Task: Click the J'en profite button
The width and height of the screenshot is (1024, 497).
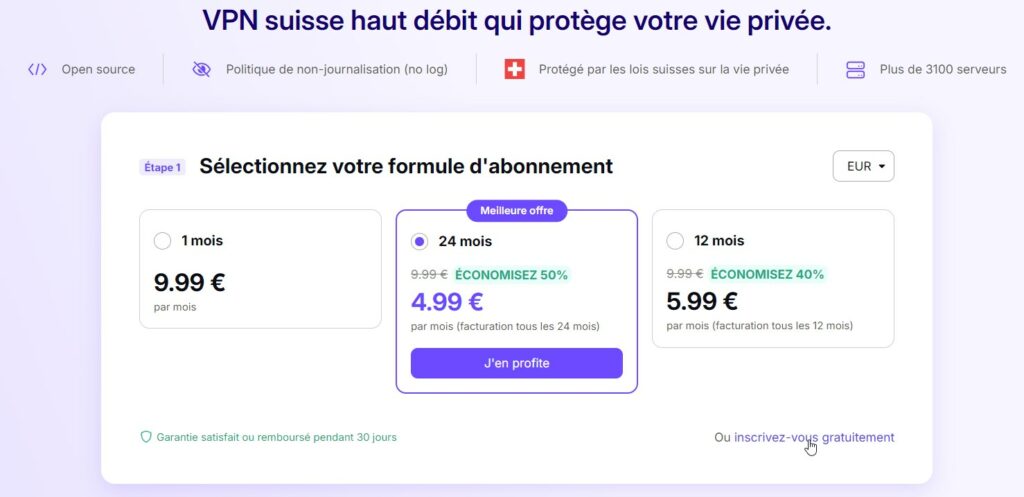Action: [517, 363]
